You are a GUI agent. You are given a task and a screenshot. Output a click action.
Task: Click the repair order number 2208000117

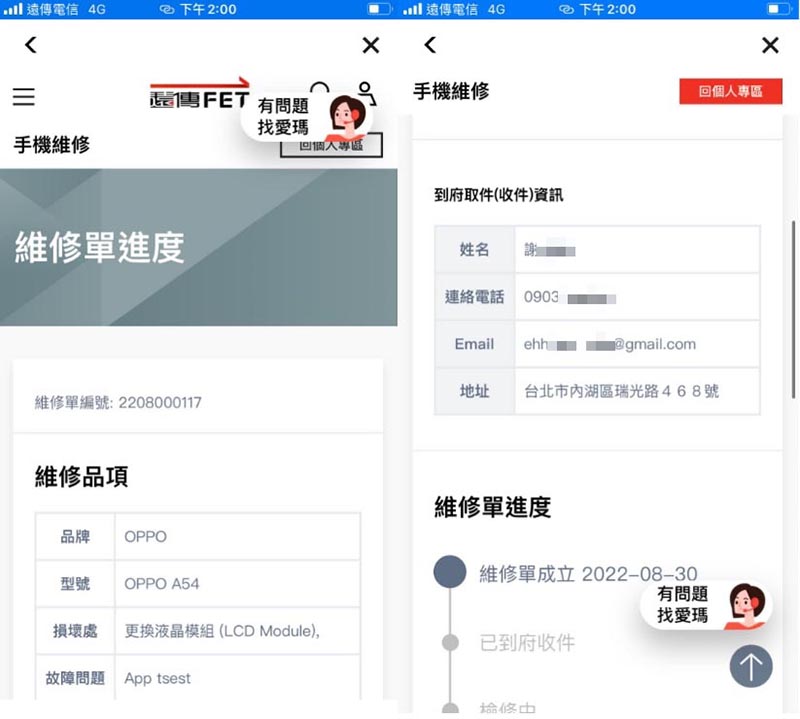160,403
